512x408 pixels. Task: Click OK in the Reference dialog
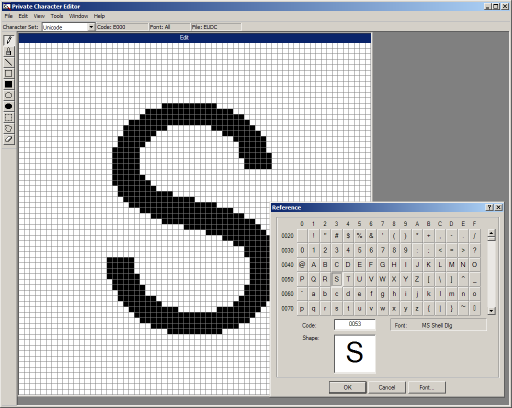point(348,387)
